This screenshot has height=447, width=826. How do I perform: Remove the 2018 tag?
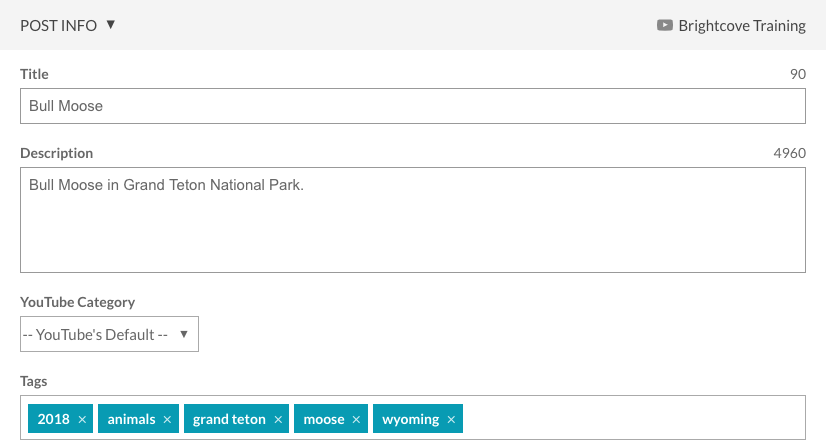[x=82, y=420]
